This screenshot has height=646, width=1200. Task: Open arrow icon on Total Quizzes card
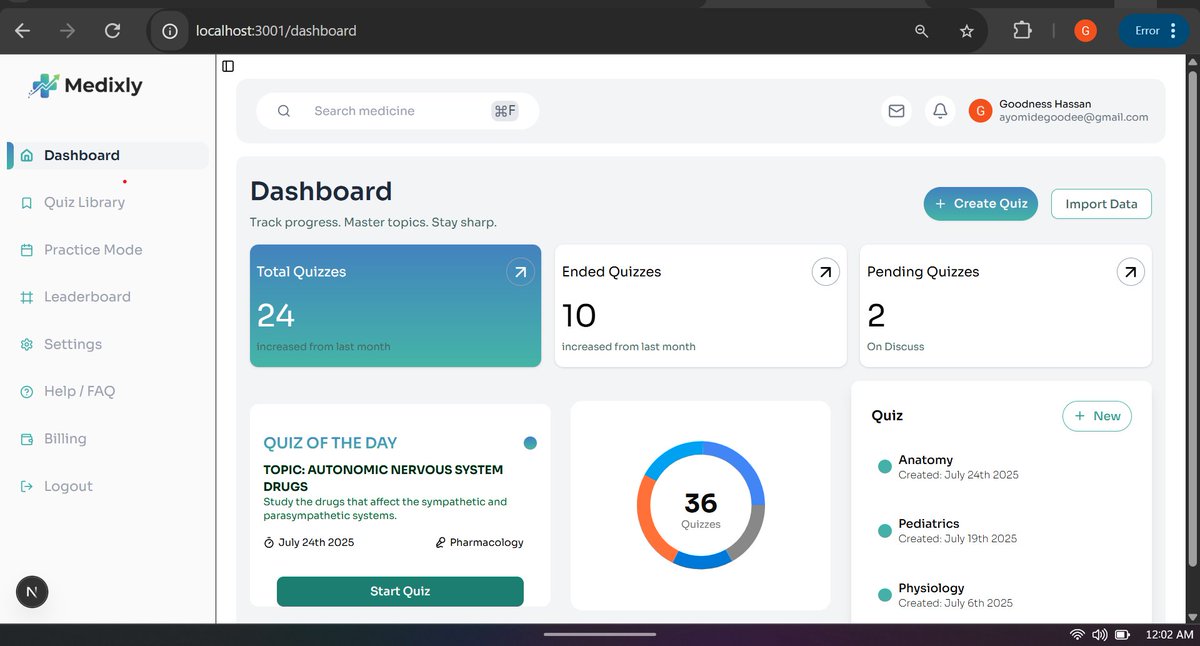pos(520,271)
